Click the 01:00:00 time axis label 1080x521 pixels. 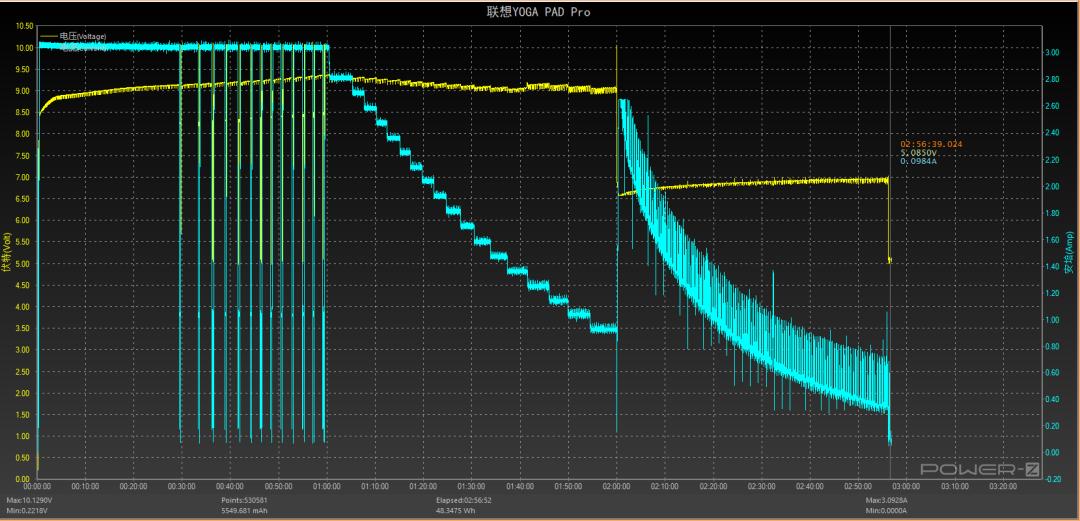(327, 487)
